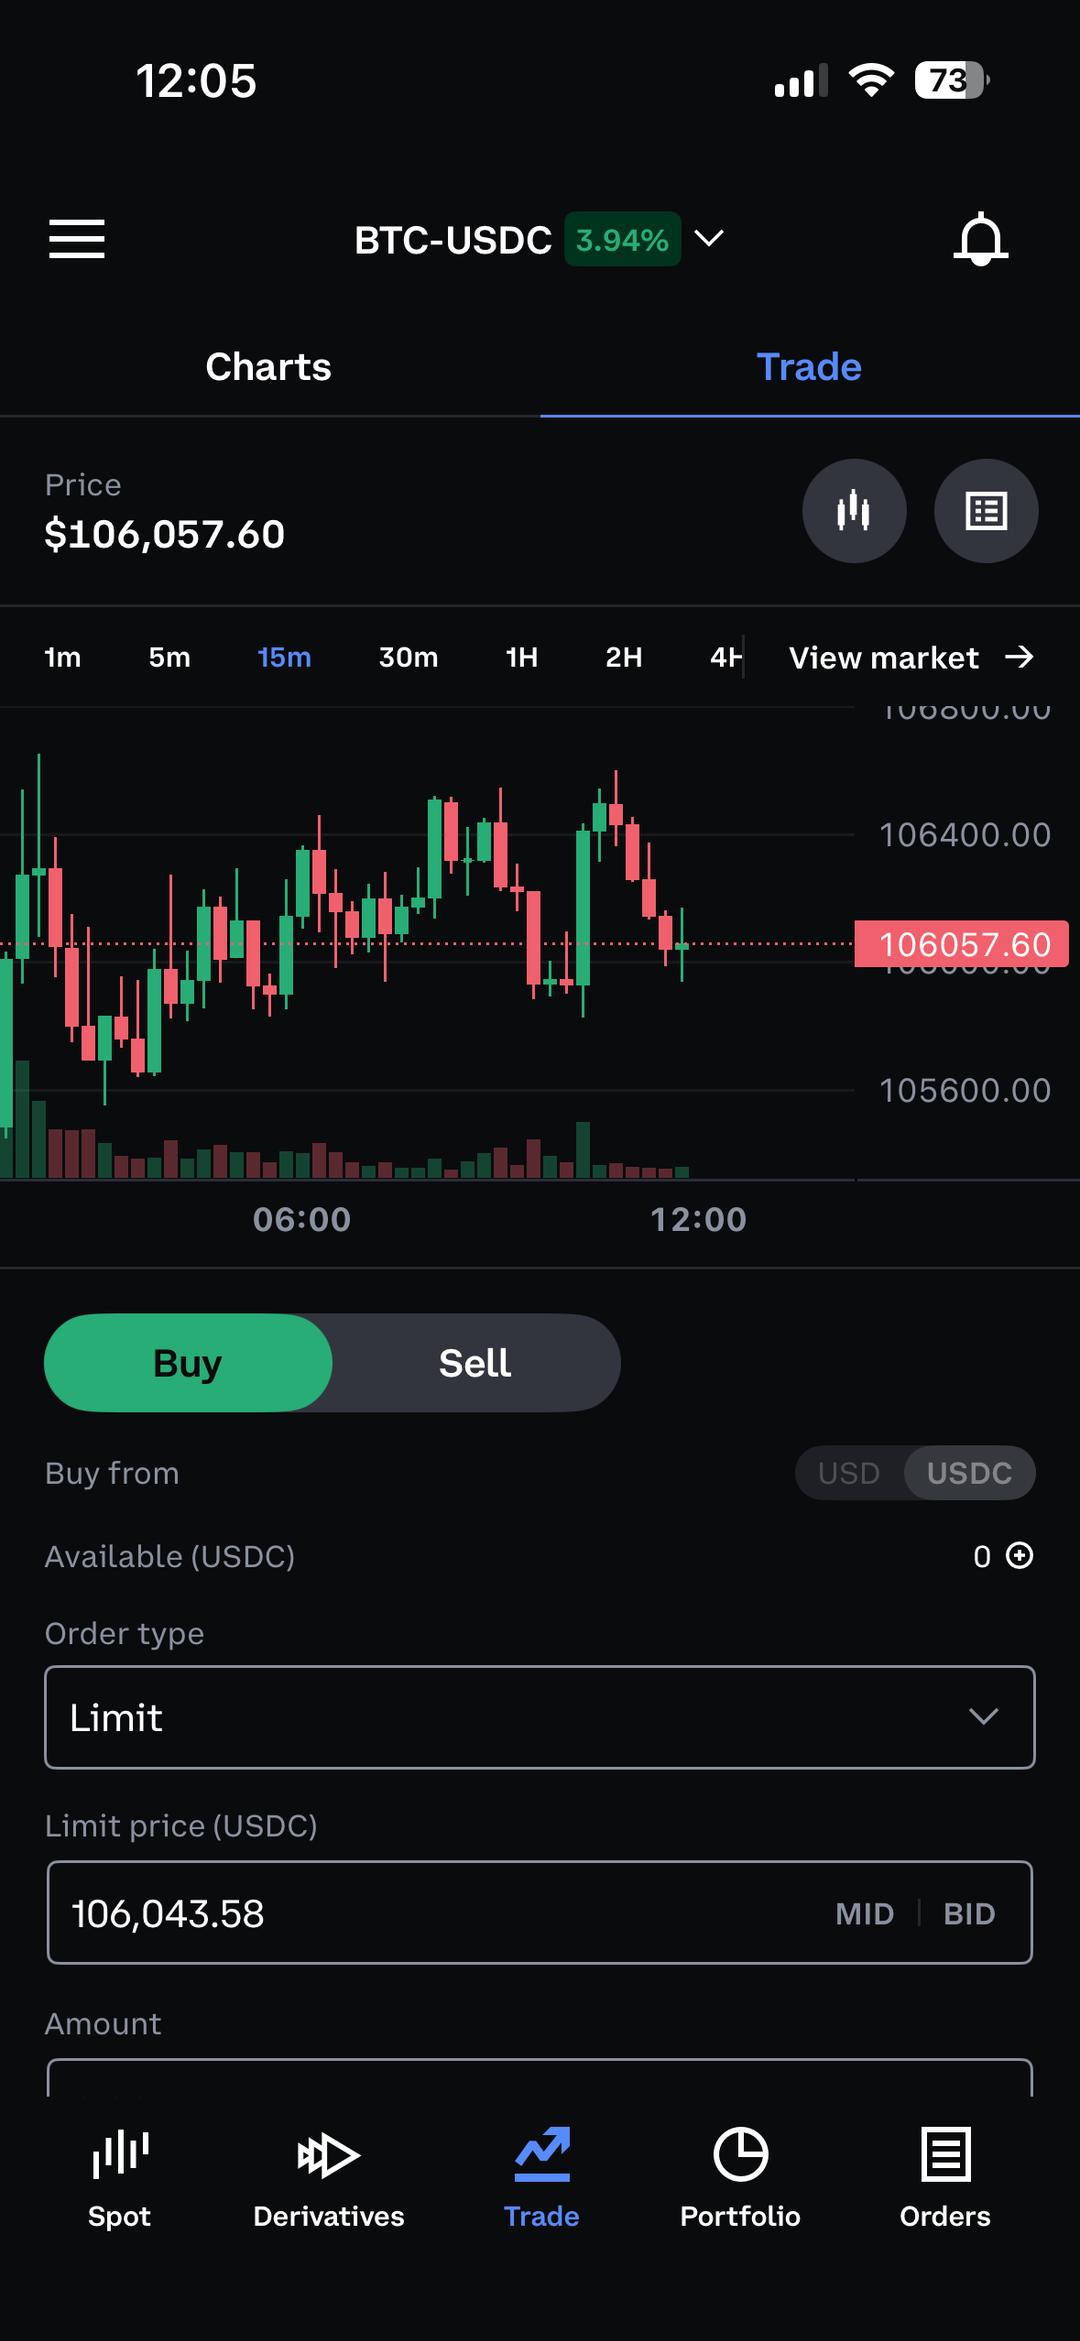Switch to the candlestick chart view
This screenshot has height=2341, width=1080.
(x=854, y=511)
